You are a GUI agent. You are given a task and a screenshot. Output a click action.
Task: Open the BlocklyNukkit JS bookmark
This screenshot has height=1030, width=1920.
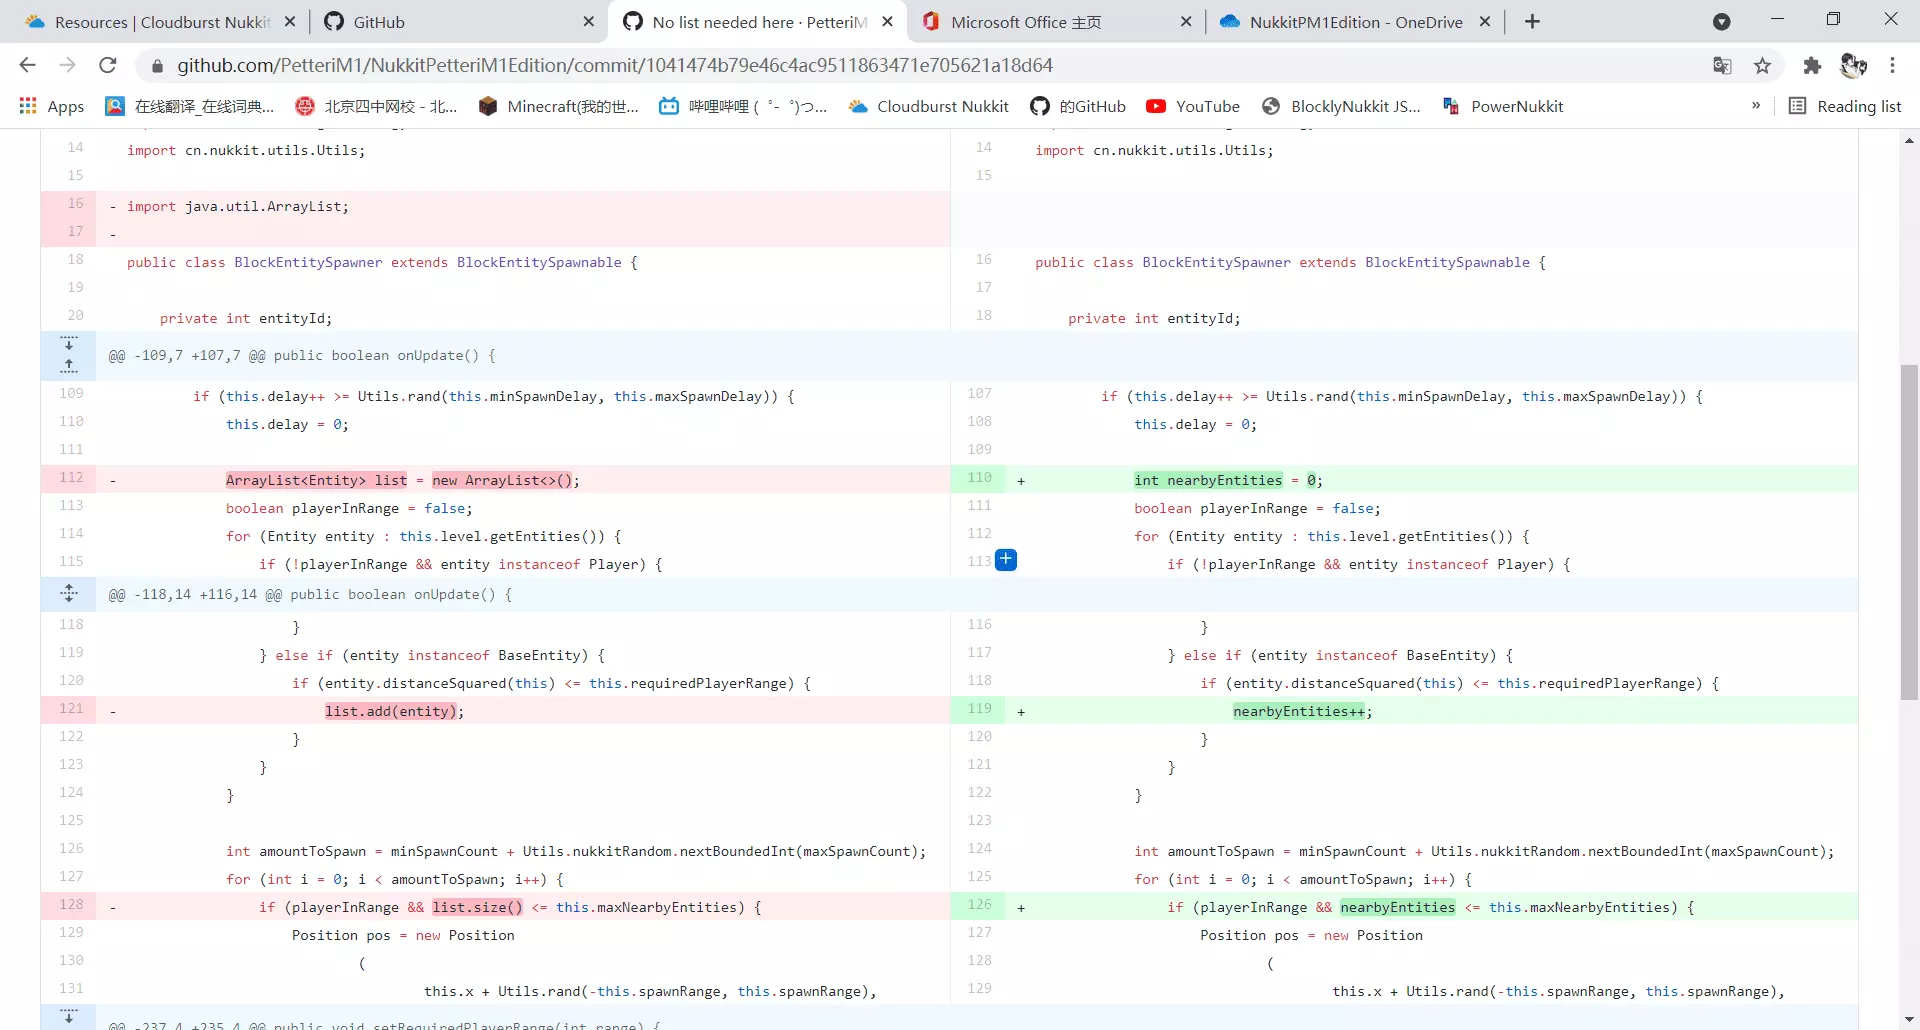tap(1341, 106)
